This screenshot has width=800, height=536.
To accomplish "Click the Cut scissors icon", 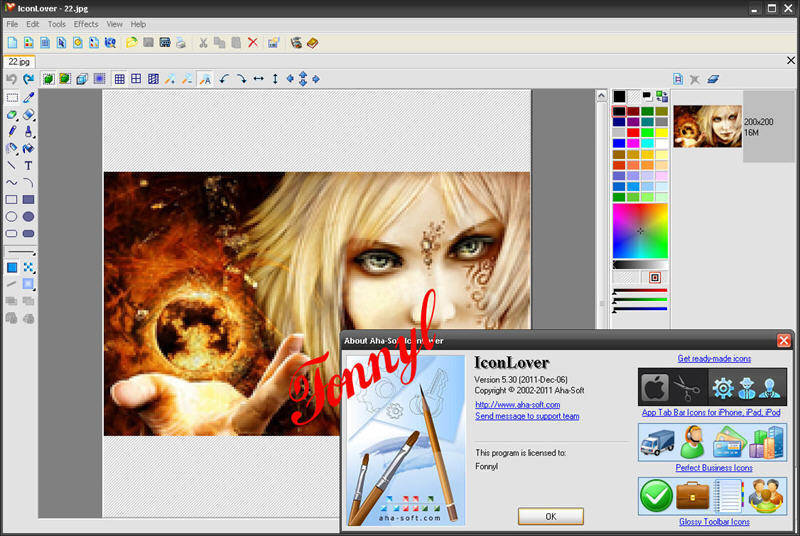I will point(203,43).
